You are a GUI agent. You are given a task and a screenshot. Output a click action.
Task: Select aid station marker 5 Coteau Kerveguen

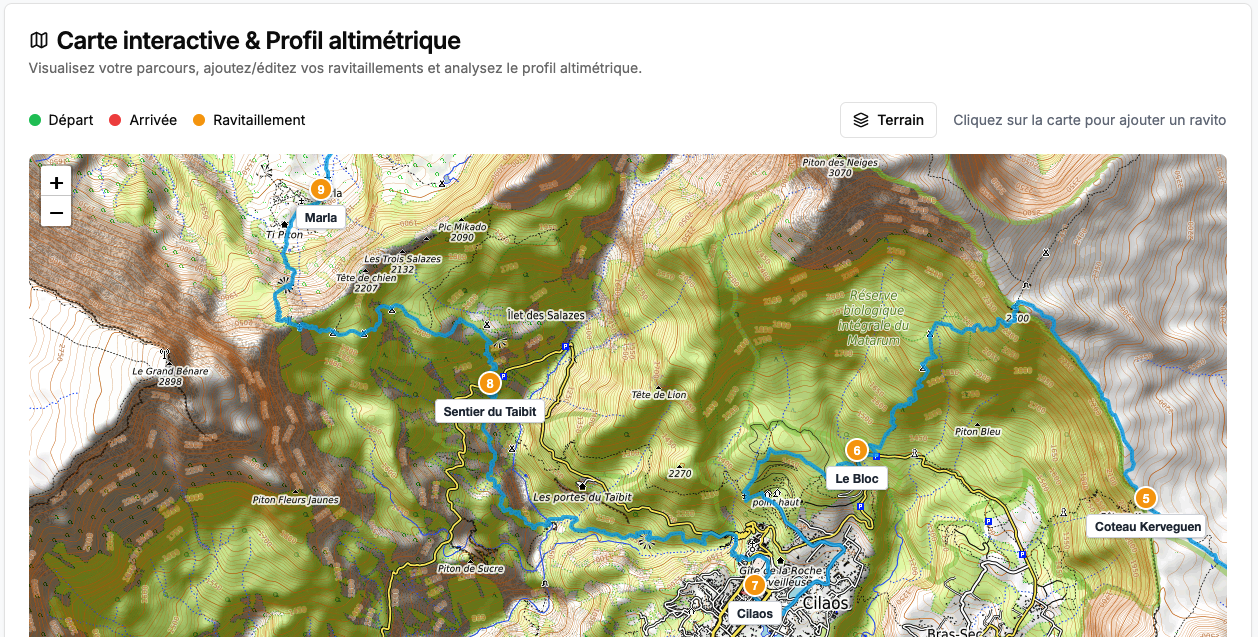click(1146, 498)
